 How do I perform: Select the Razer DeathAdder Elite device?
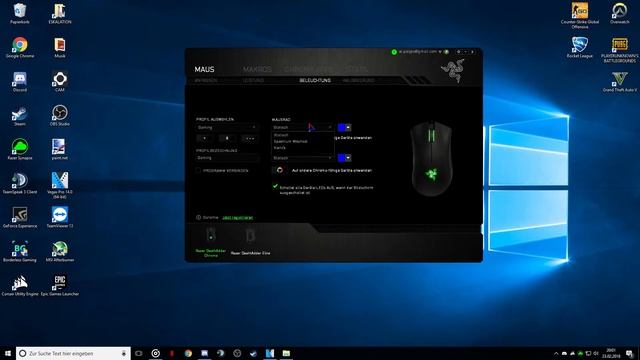tap(250, 242)
